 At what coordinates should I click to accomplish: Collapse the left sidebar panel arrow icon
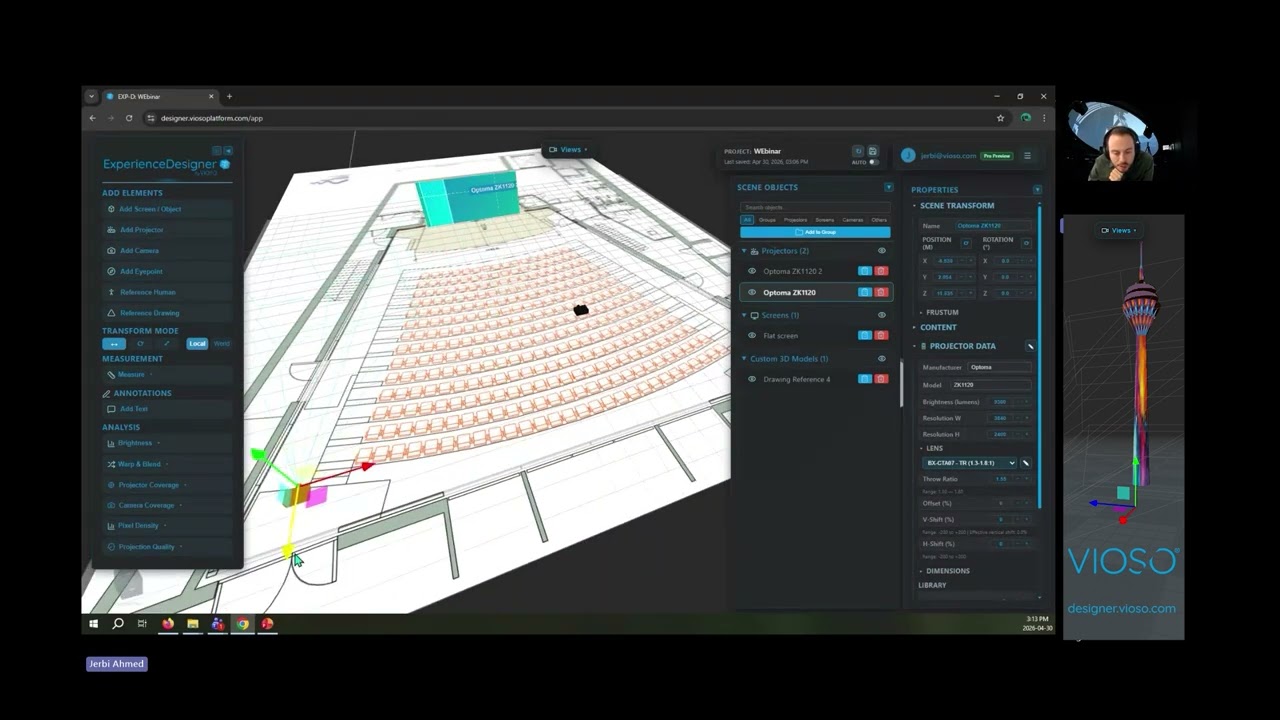point(228,150)
